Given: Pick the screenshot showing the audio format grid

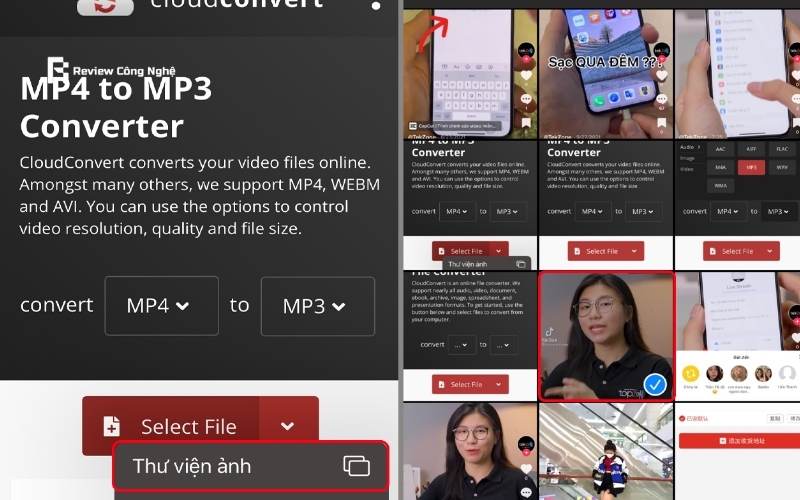Looking at the screenshot, I should click(x=737, y=205).
